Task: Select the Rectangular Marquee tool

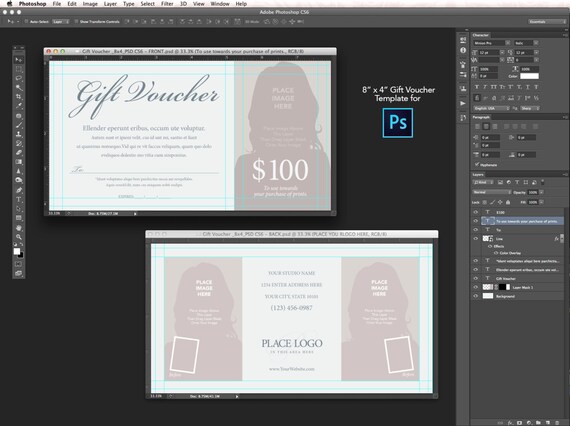Action: click(19, 69)
